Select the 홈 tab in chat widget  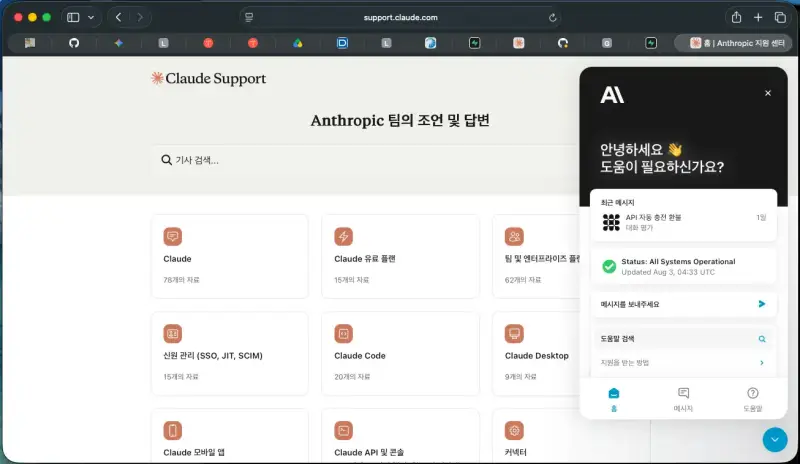tap(614, 400)
